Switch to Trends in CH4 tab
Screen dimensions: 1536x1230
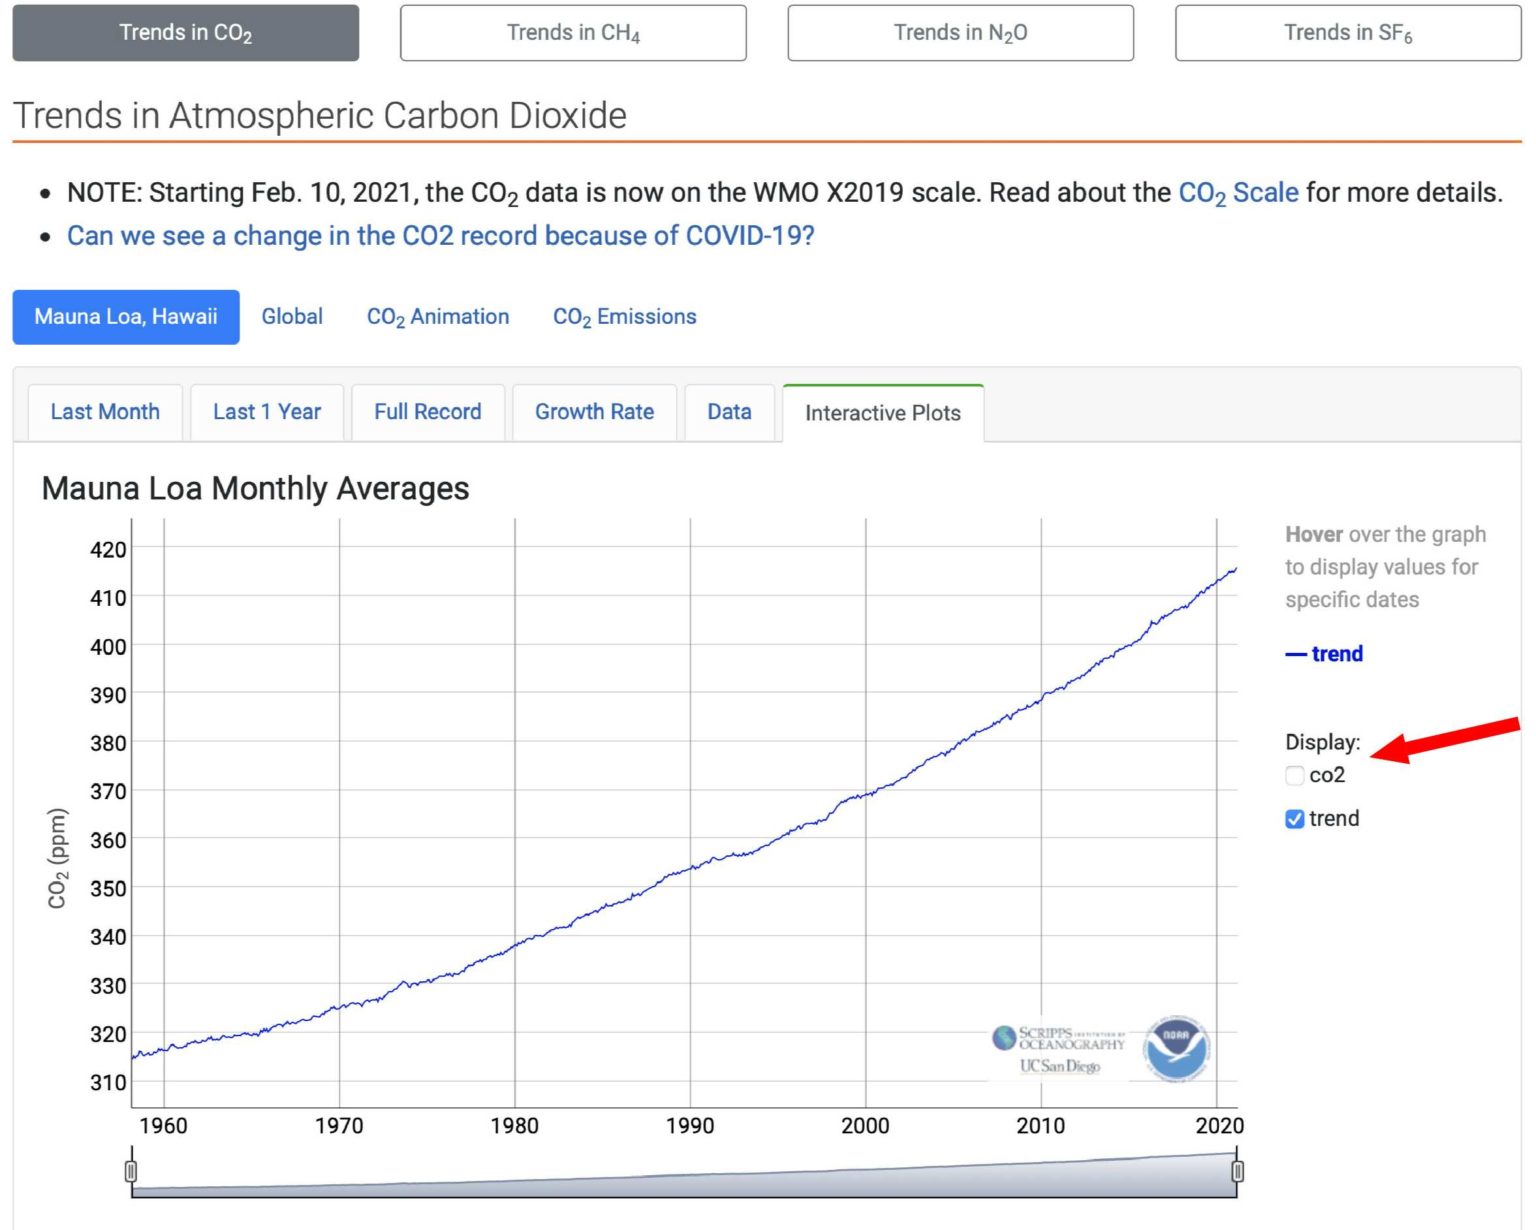point(573,33)
